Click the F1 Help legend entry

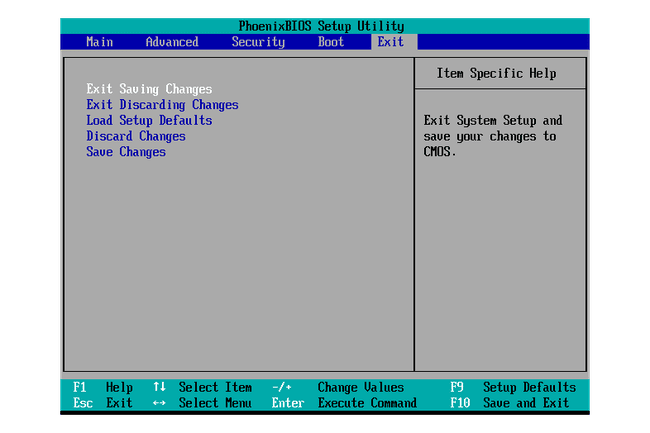[103, 387]
